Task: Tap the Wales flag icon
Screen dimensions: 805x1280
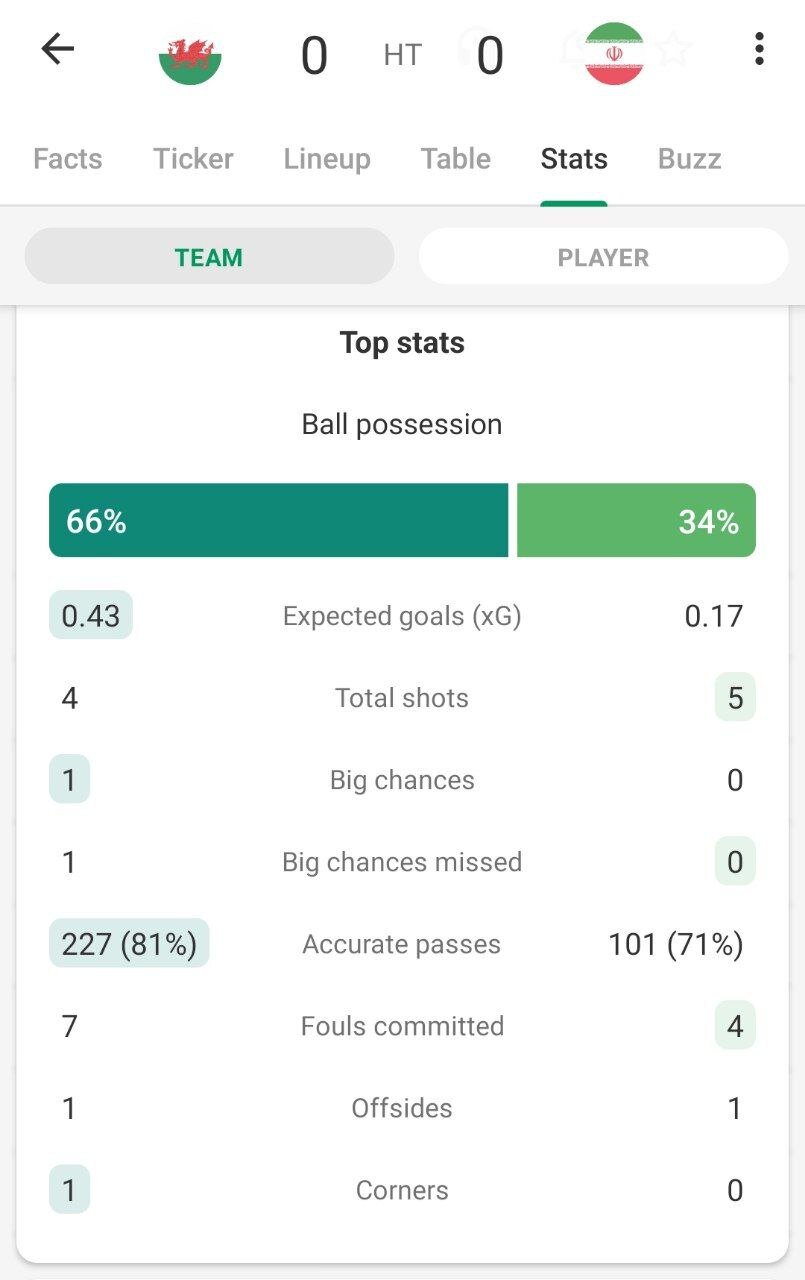Action: point(190,55)
